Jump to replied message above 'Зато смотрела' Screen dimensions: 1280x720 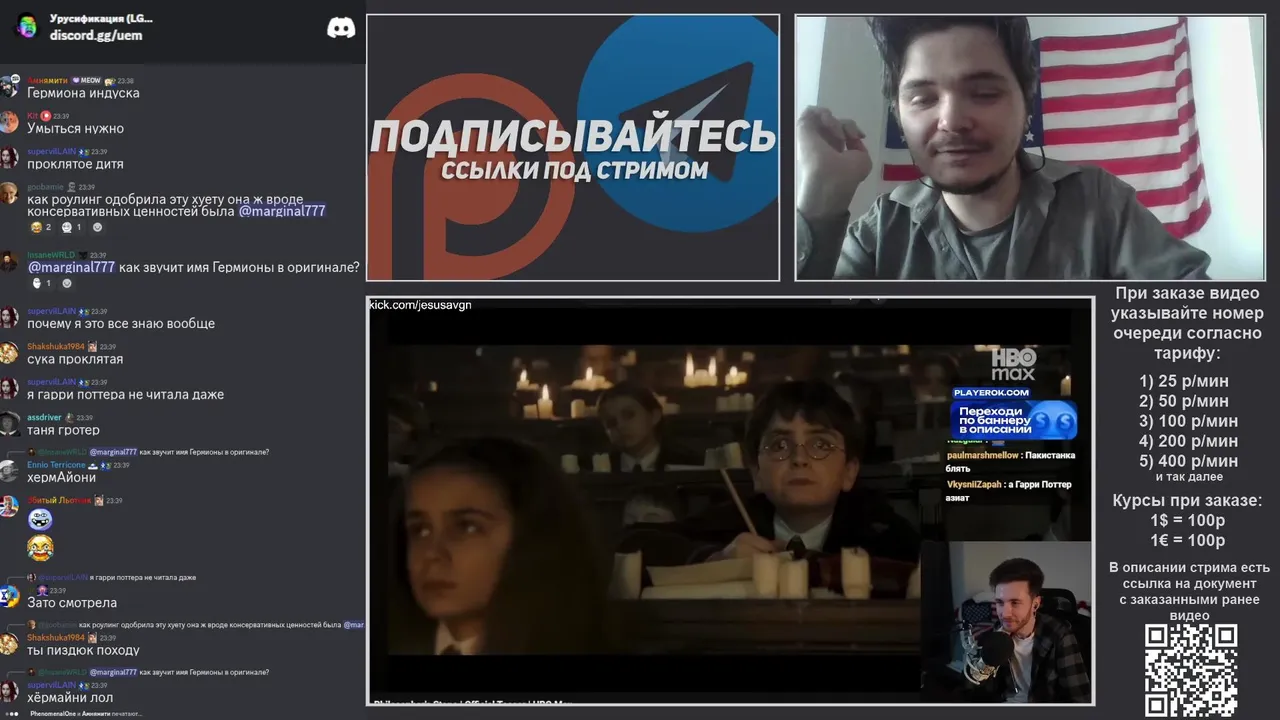click(x=112, y=577)
